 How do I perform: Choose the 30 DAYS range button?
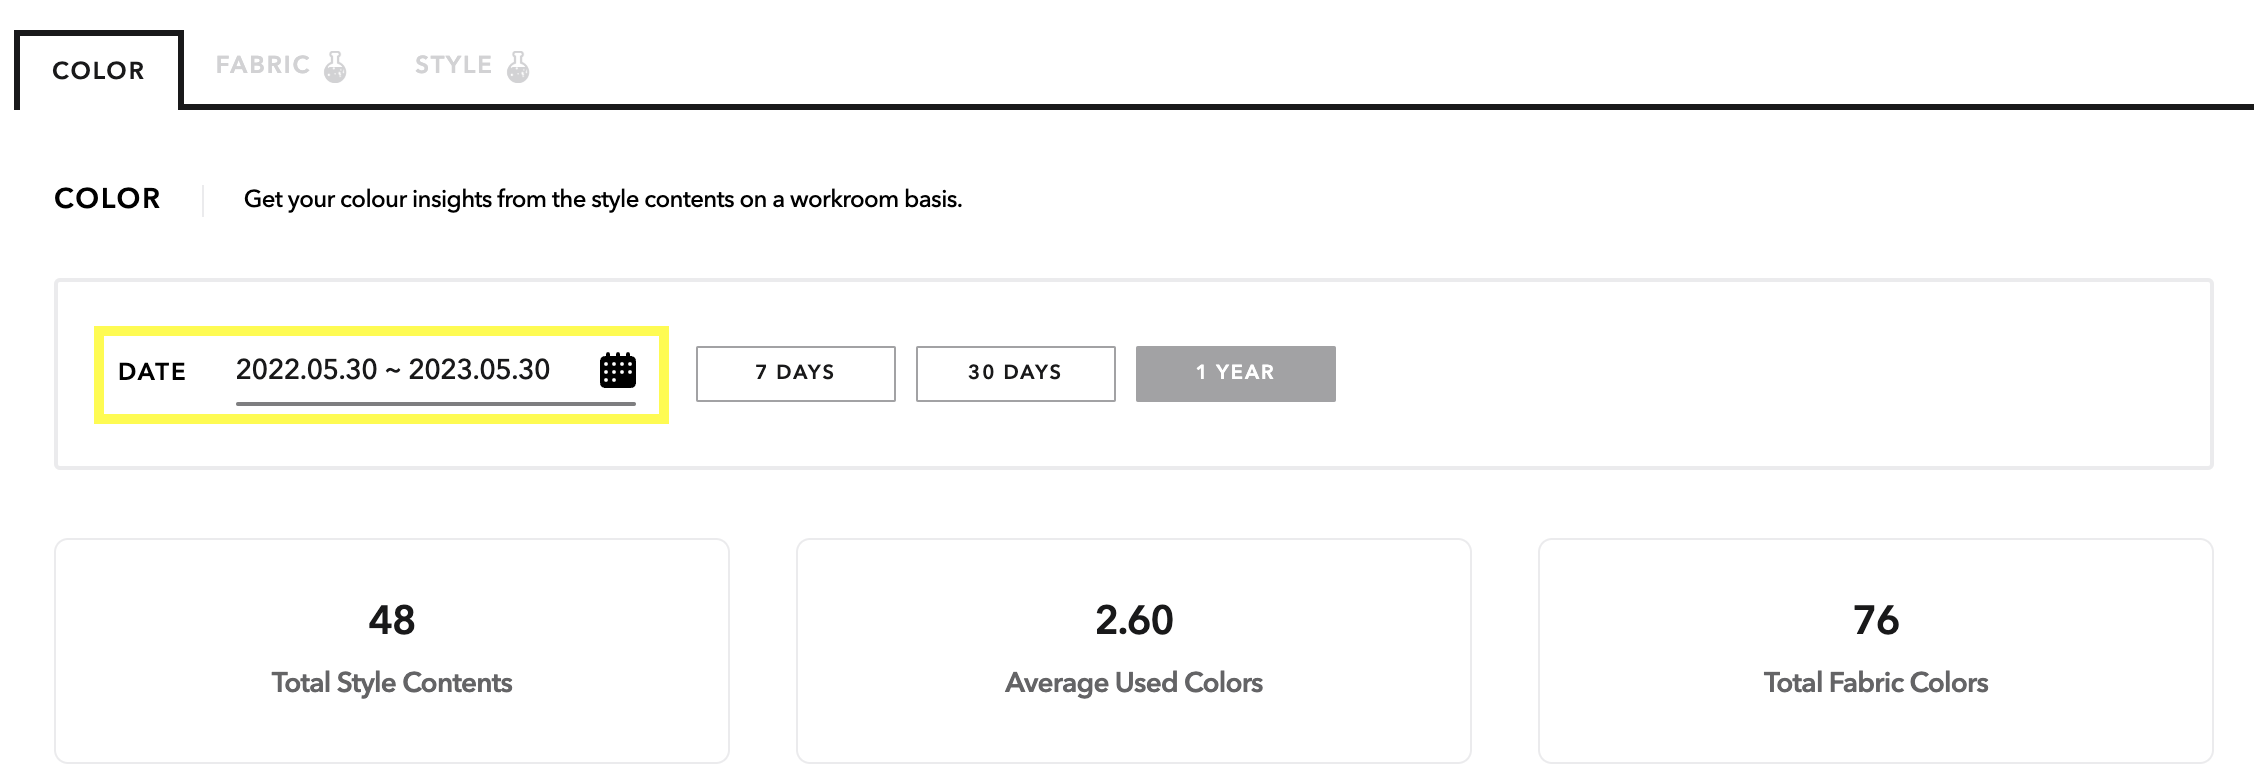pyautogui.click(x=1016, y=374)
